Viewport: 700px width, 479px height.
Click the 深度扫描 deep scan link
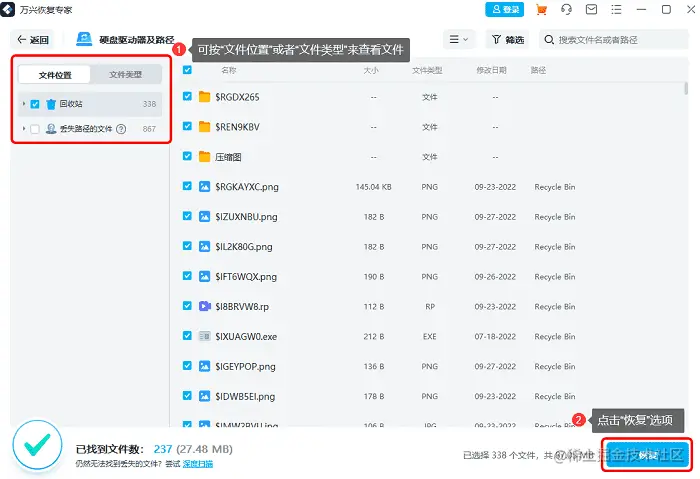[x=198, y=464]
